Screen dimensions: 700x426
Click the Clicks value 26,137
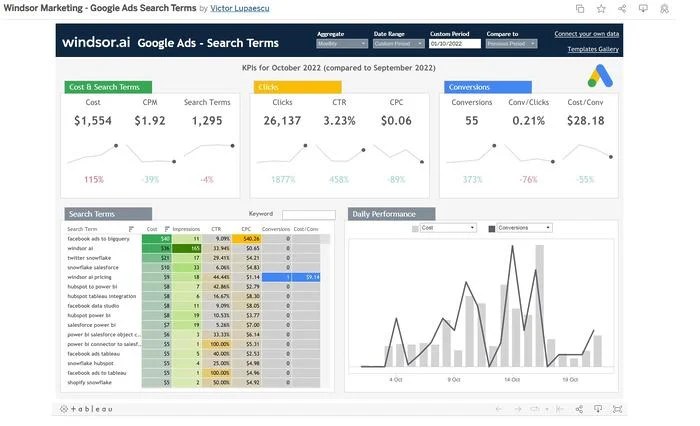tap(282, 121)
